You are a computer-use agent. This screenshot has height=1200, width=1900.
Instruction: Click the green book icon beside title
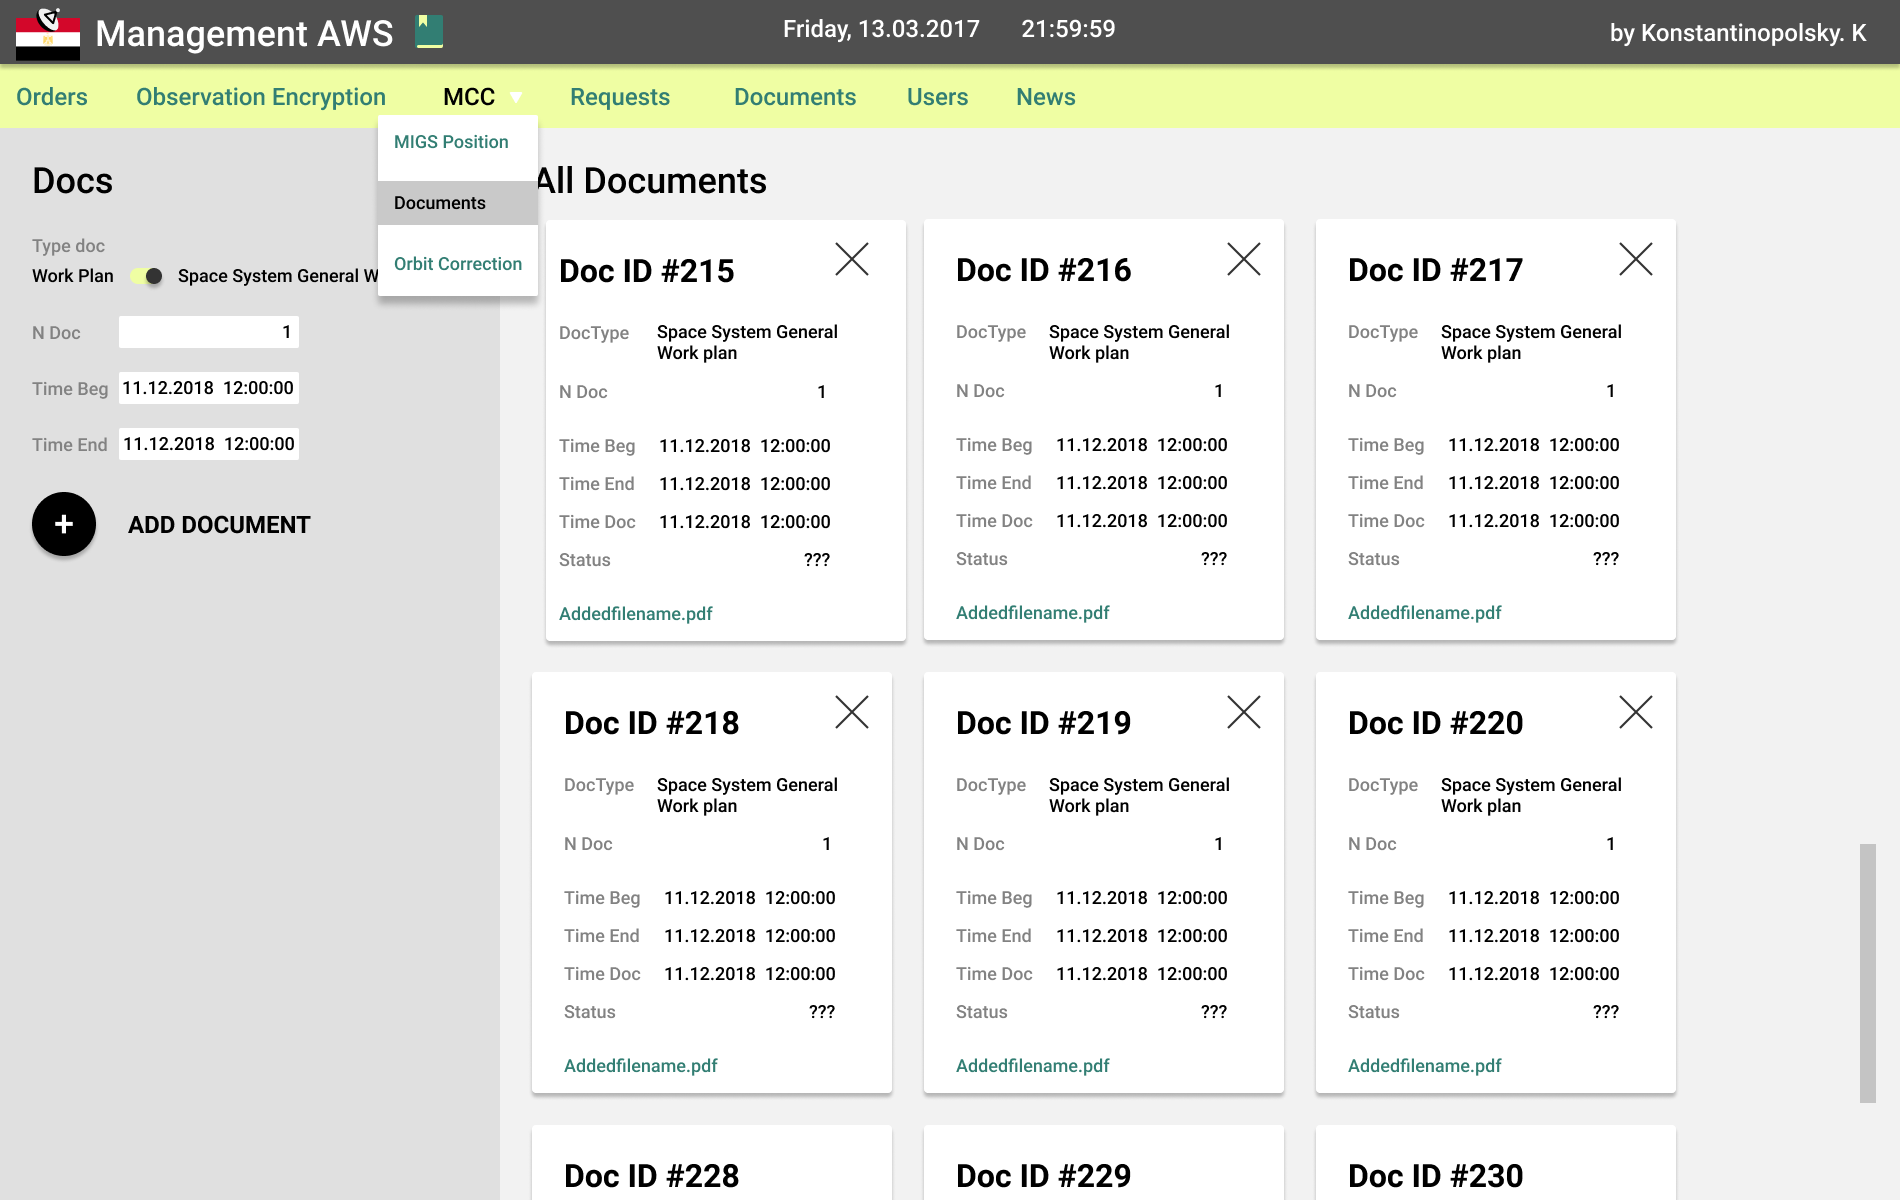coord(429,31)
